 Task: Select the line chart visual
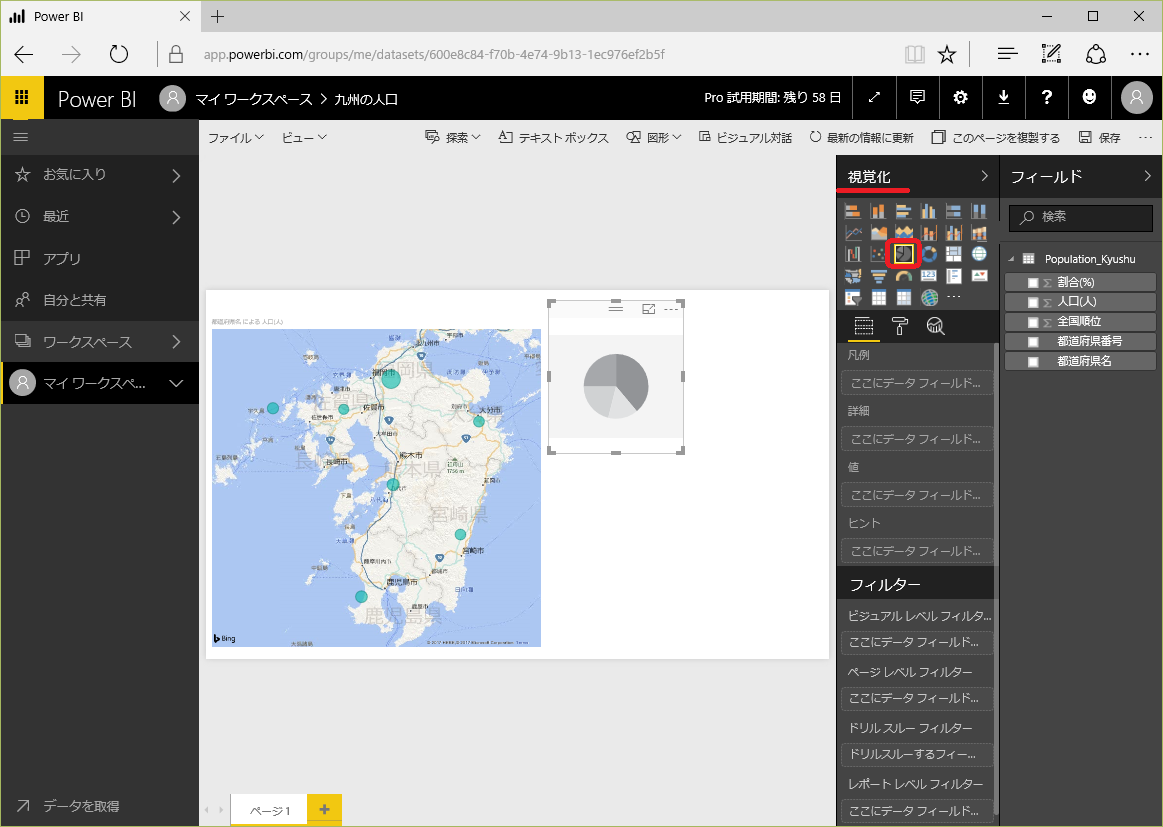853,233
